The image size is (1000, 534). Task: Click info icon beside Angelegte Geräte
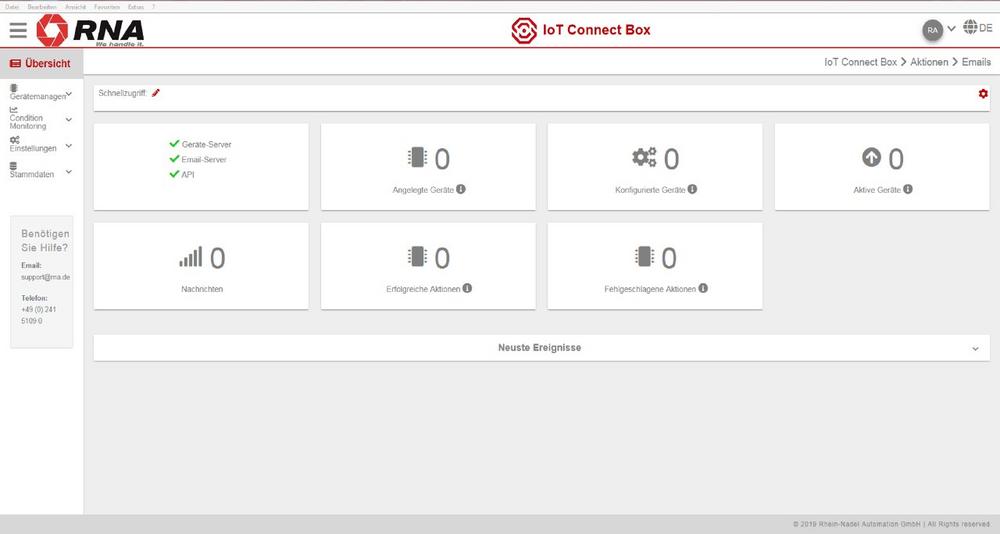click(x=461, y=188)
